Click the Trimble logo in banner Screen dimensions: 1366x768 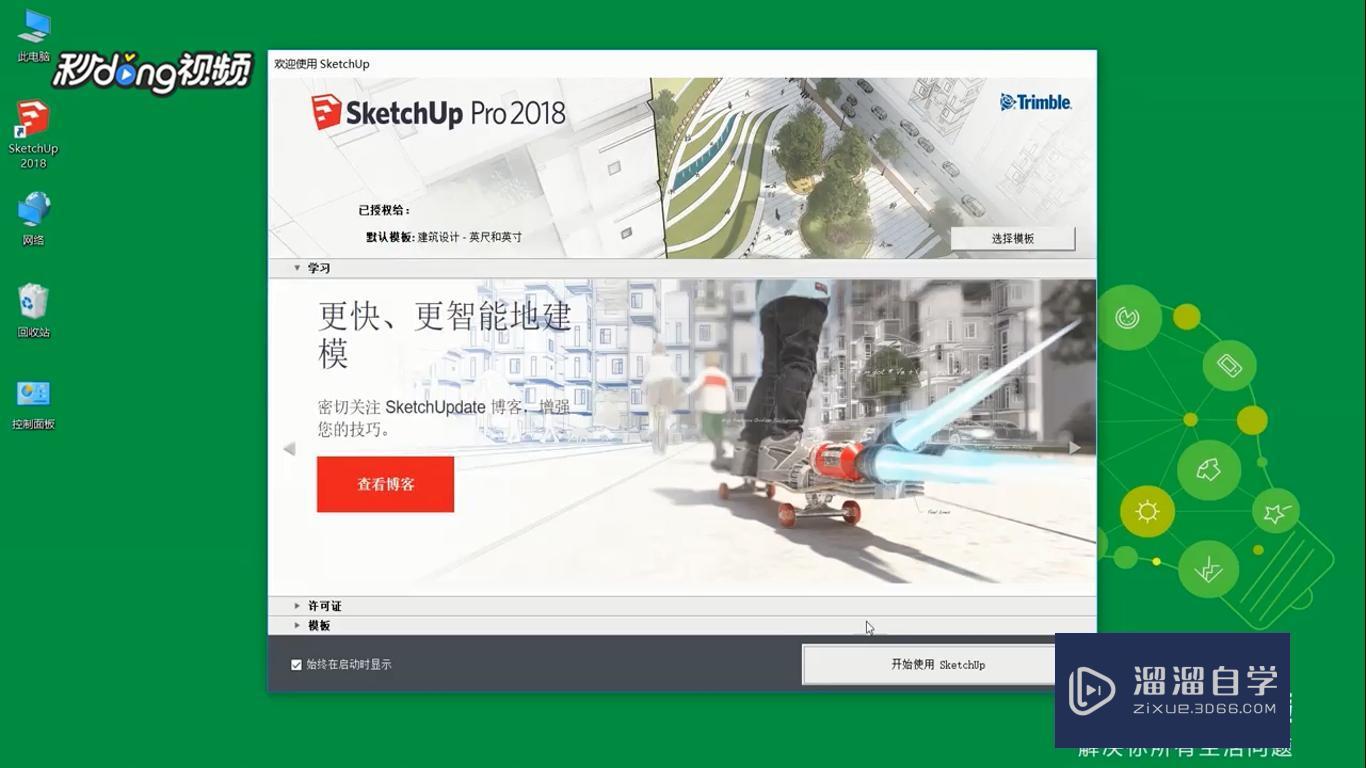pos(1036,102)
